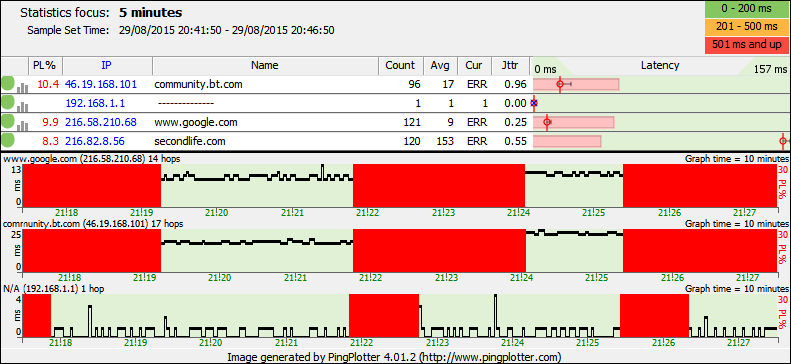The image size is (791, 364).
Task: Sort by the Count column header
Action: pyautogui.click(x=401, y=65)
